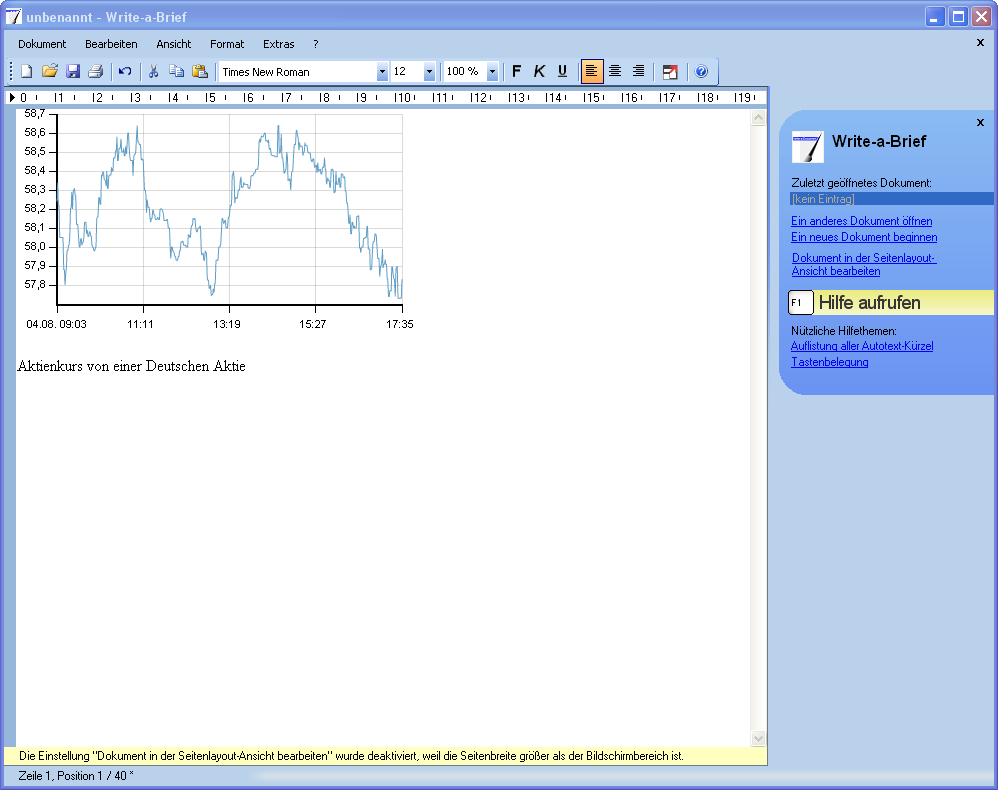
Task: Open the Extras menu
Action: coord(279,44)
